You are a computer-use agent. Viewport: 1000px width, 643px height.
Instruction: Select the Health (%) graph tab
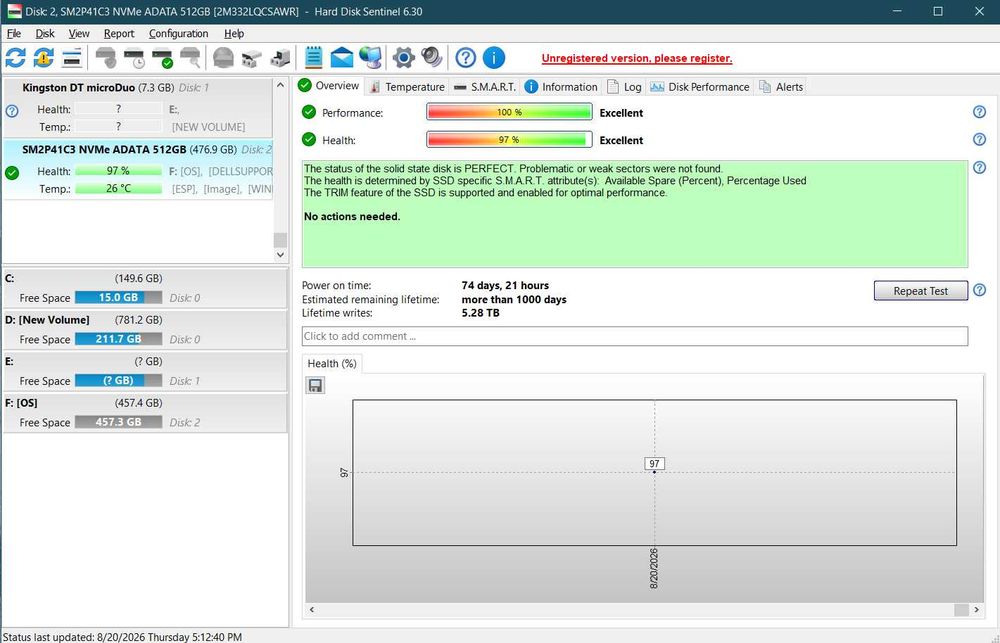[x=332, y=364]
